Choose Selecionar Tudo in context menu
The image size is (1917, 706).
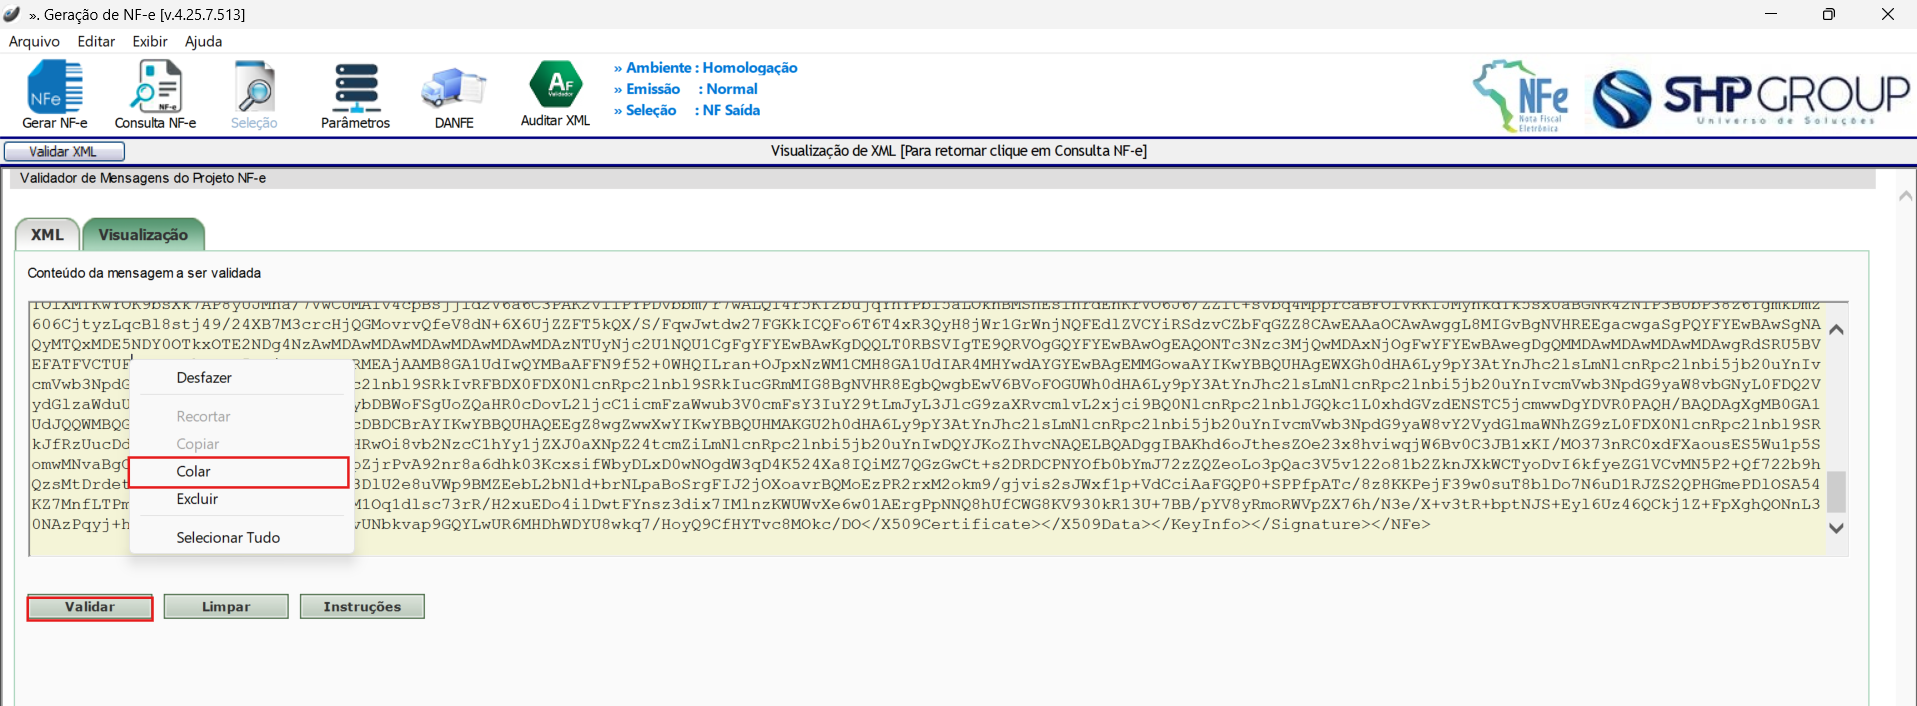(228, 538)
